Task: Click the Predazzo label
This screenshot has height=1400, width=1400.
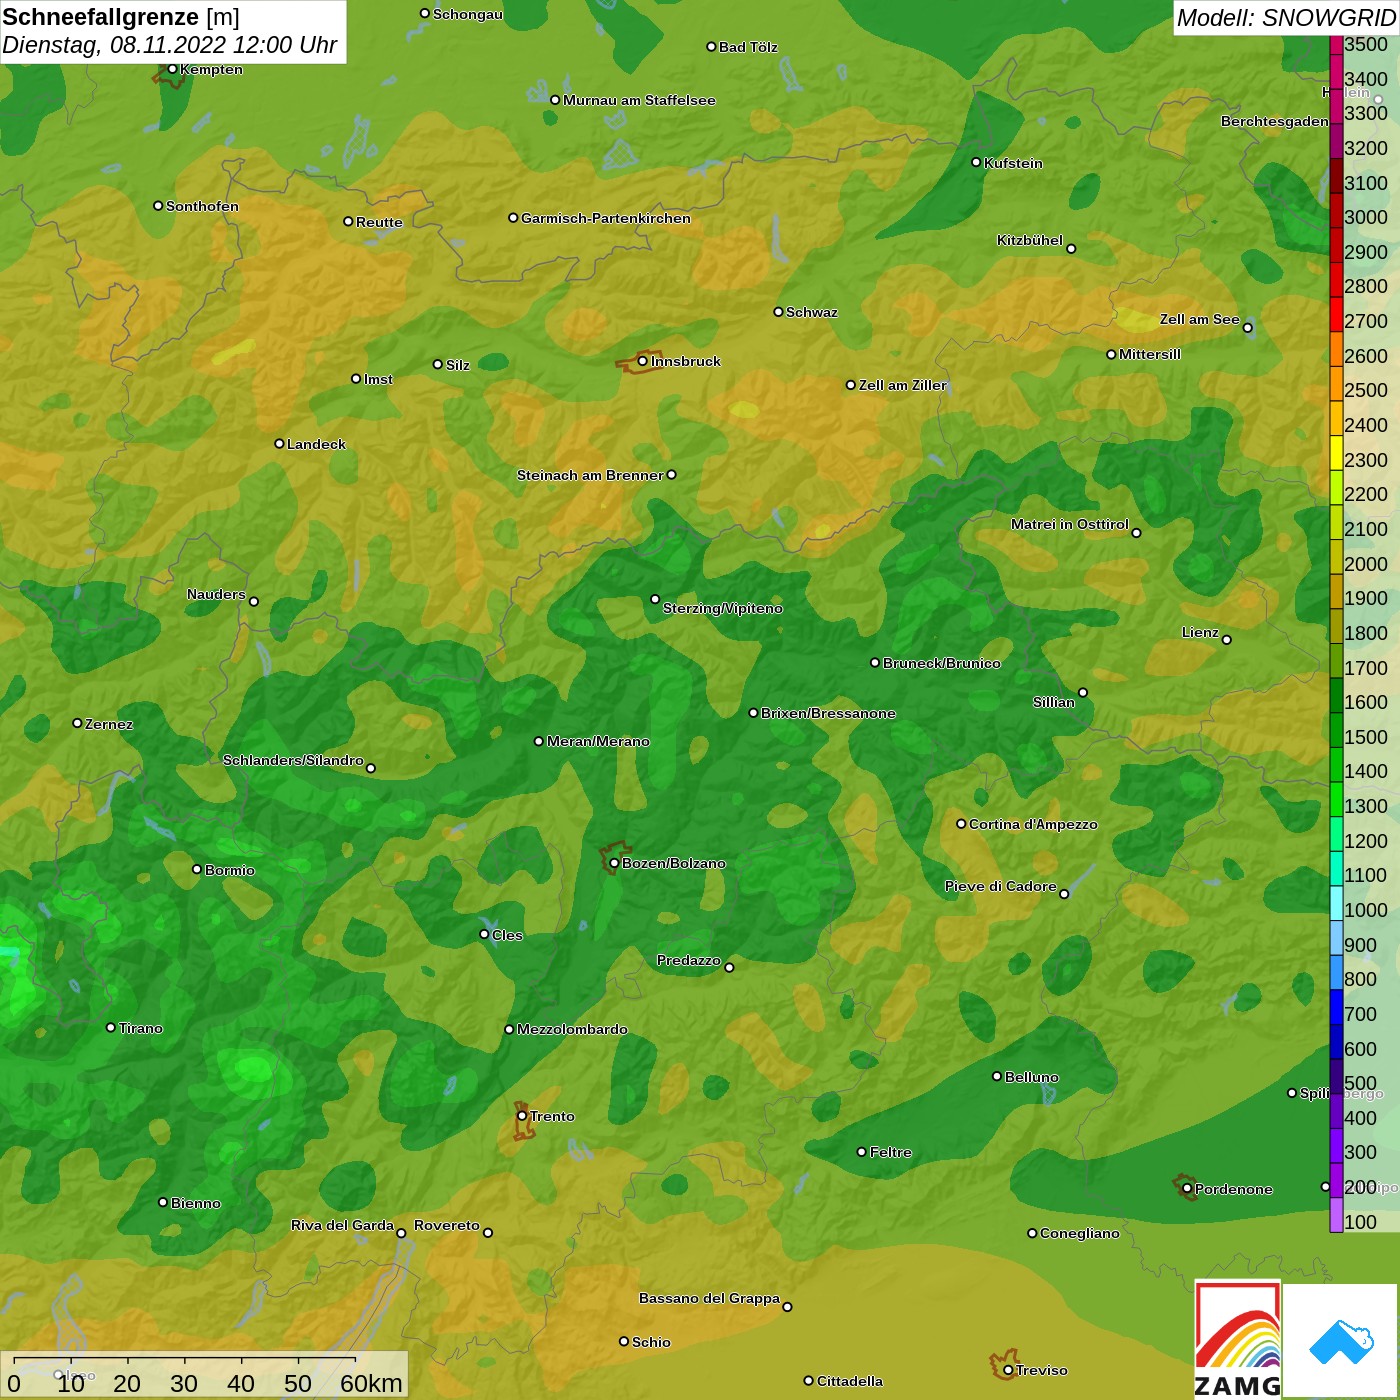Action: pyautogui.click(x=689, y=960)
